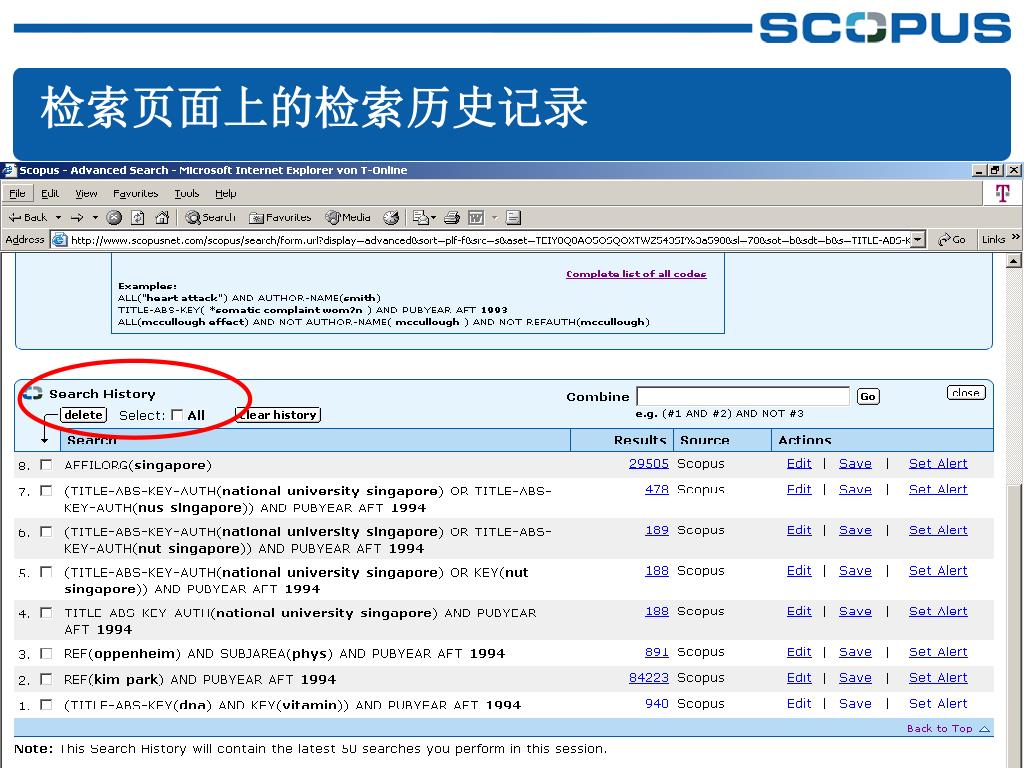The height and width of the screenshot is (768, 1024).
Task: Click the vertical scrollbar up arrow
Action: [x=1014, y=261]
